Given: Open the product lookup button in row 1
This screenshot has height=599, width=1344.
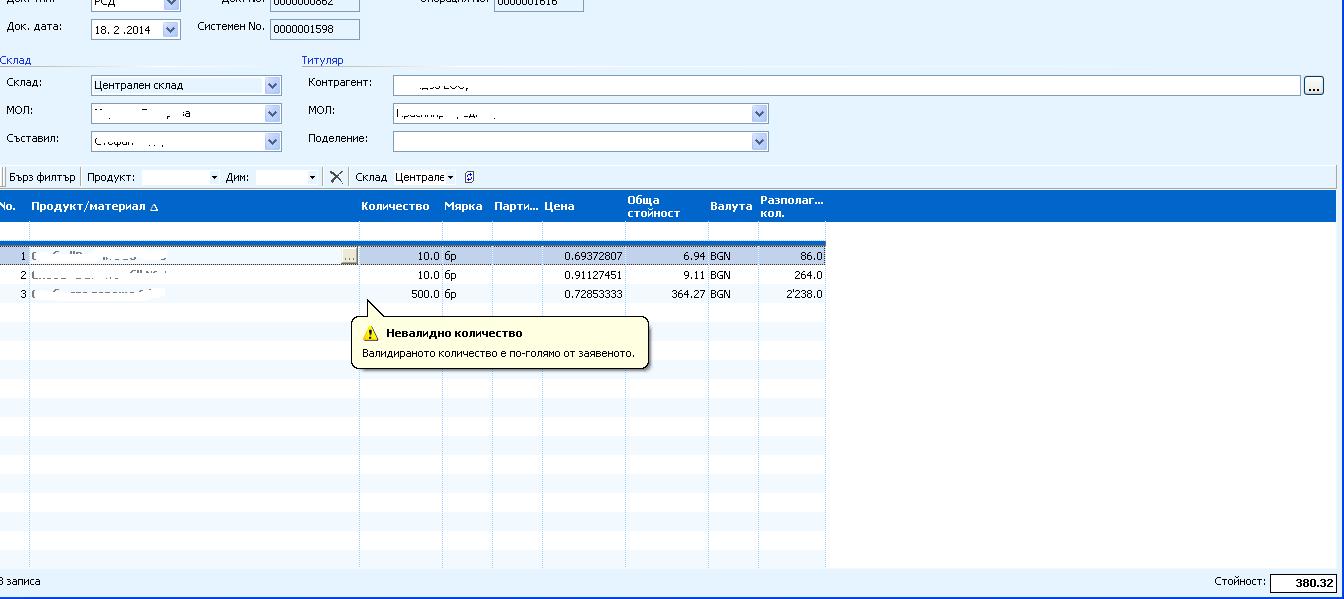Looking at the screenshot, I should point(348,257).
